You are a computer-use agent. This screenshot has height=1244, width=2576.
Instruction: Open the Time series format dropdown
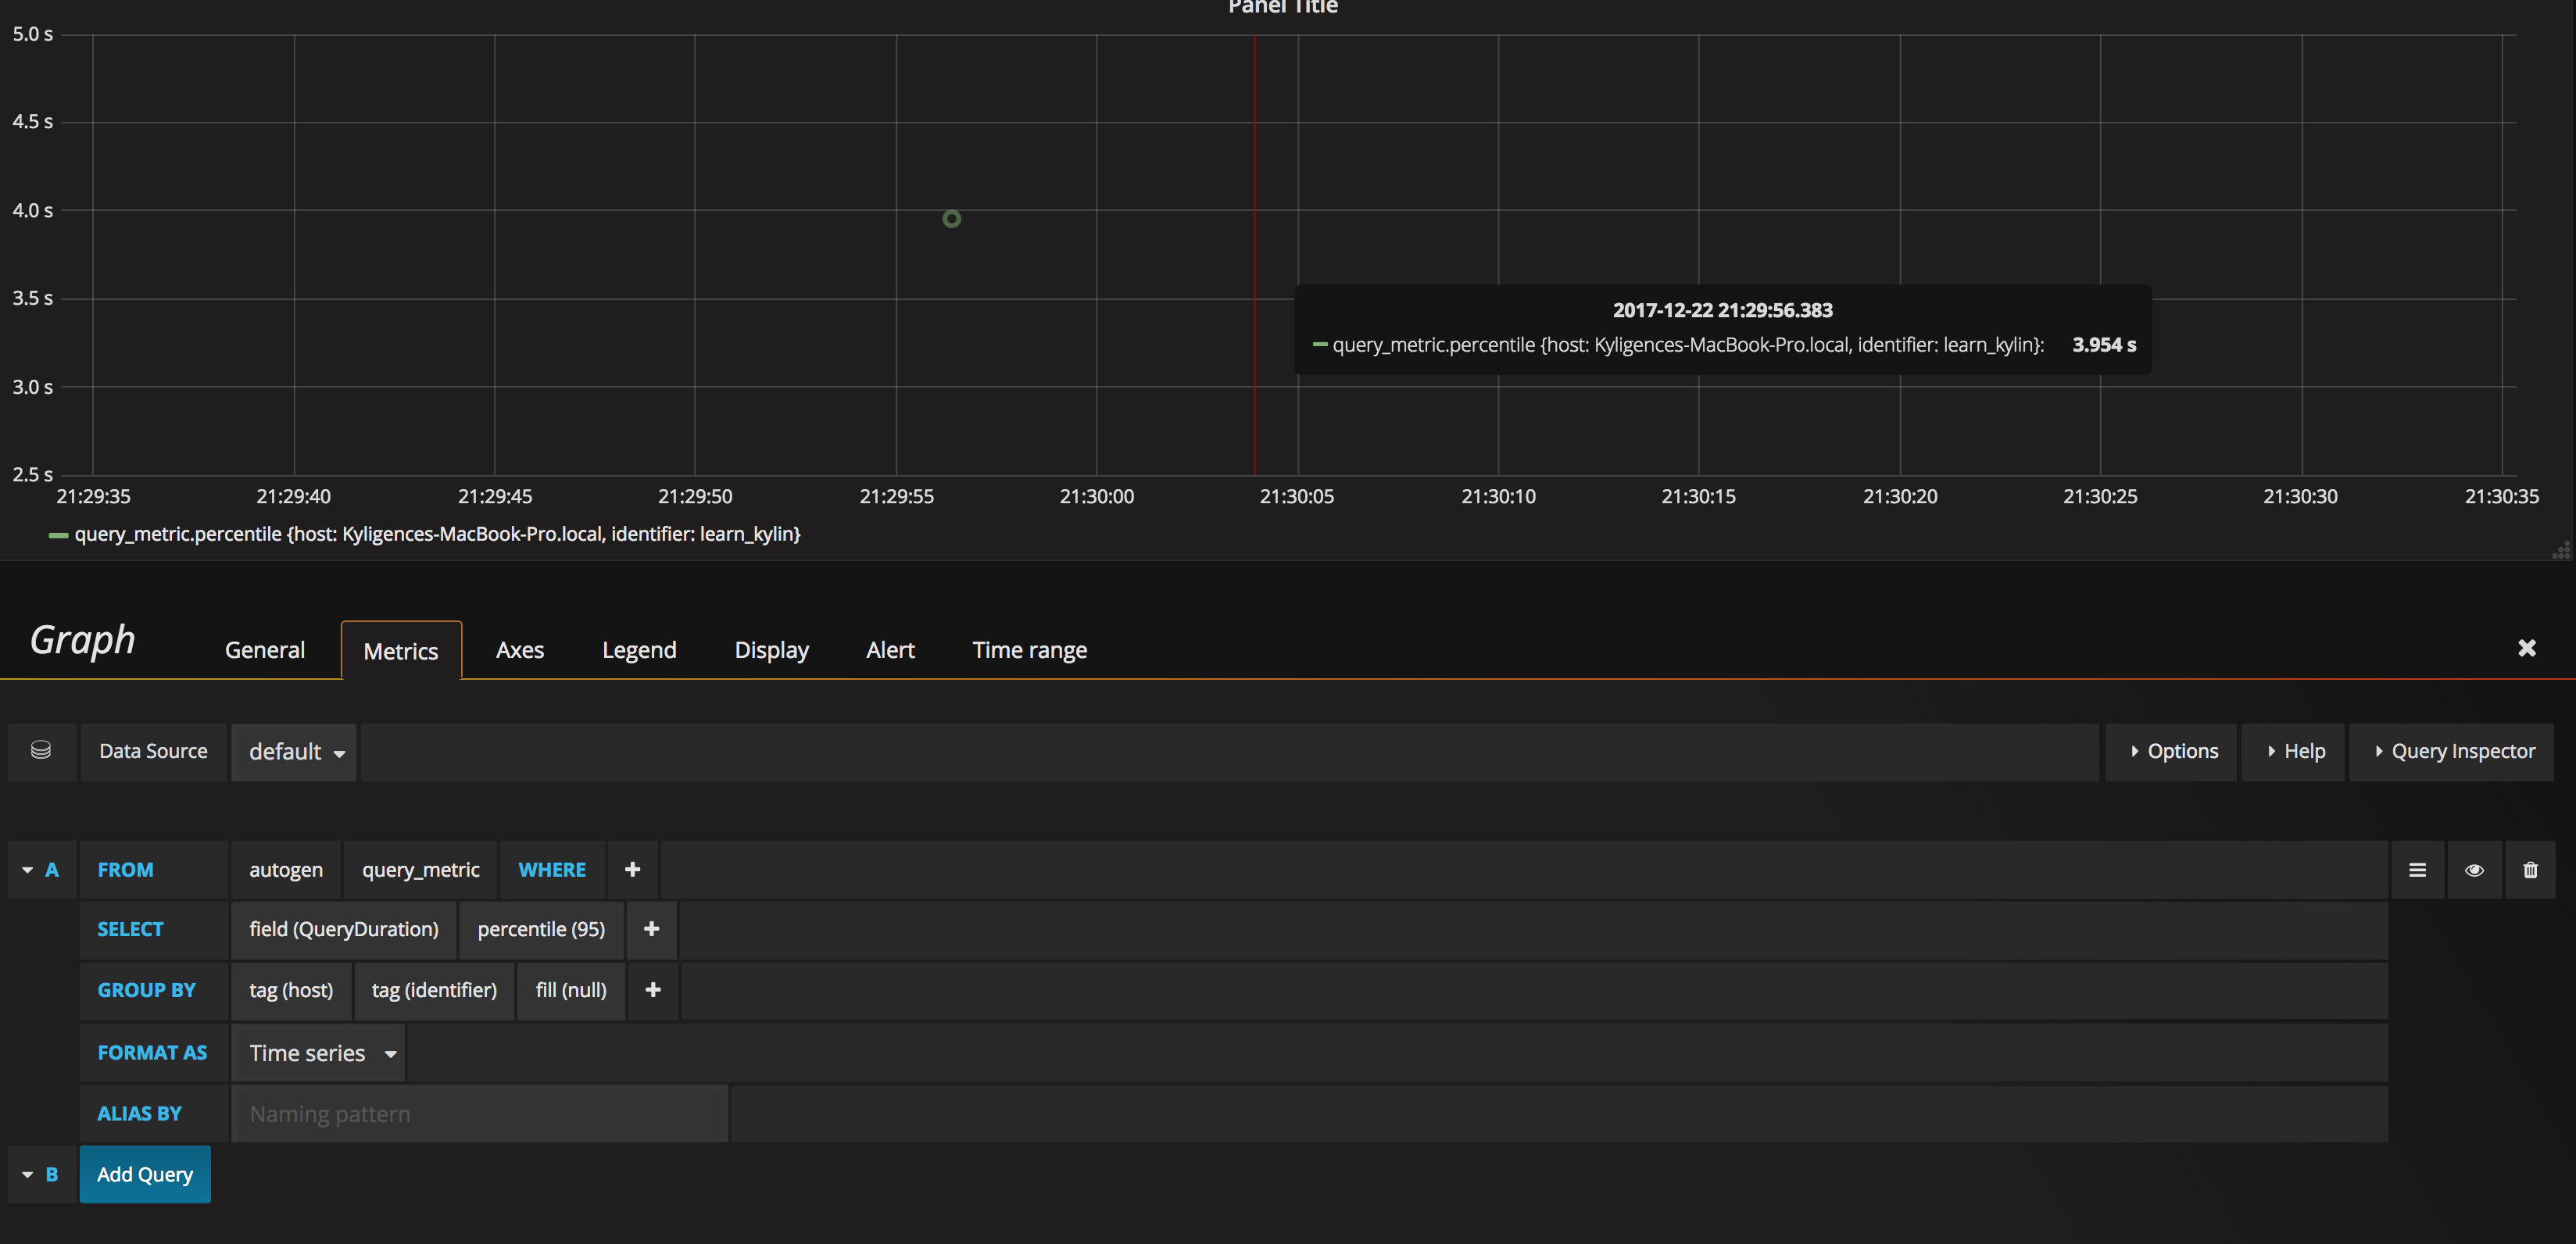pyautogui.click(x=318, y=1052)
